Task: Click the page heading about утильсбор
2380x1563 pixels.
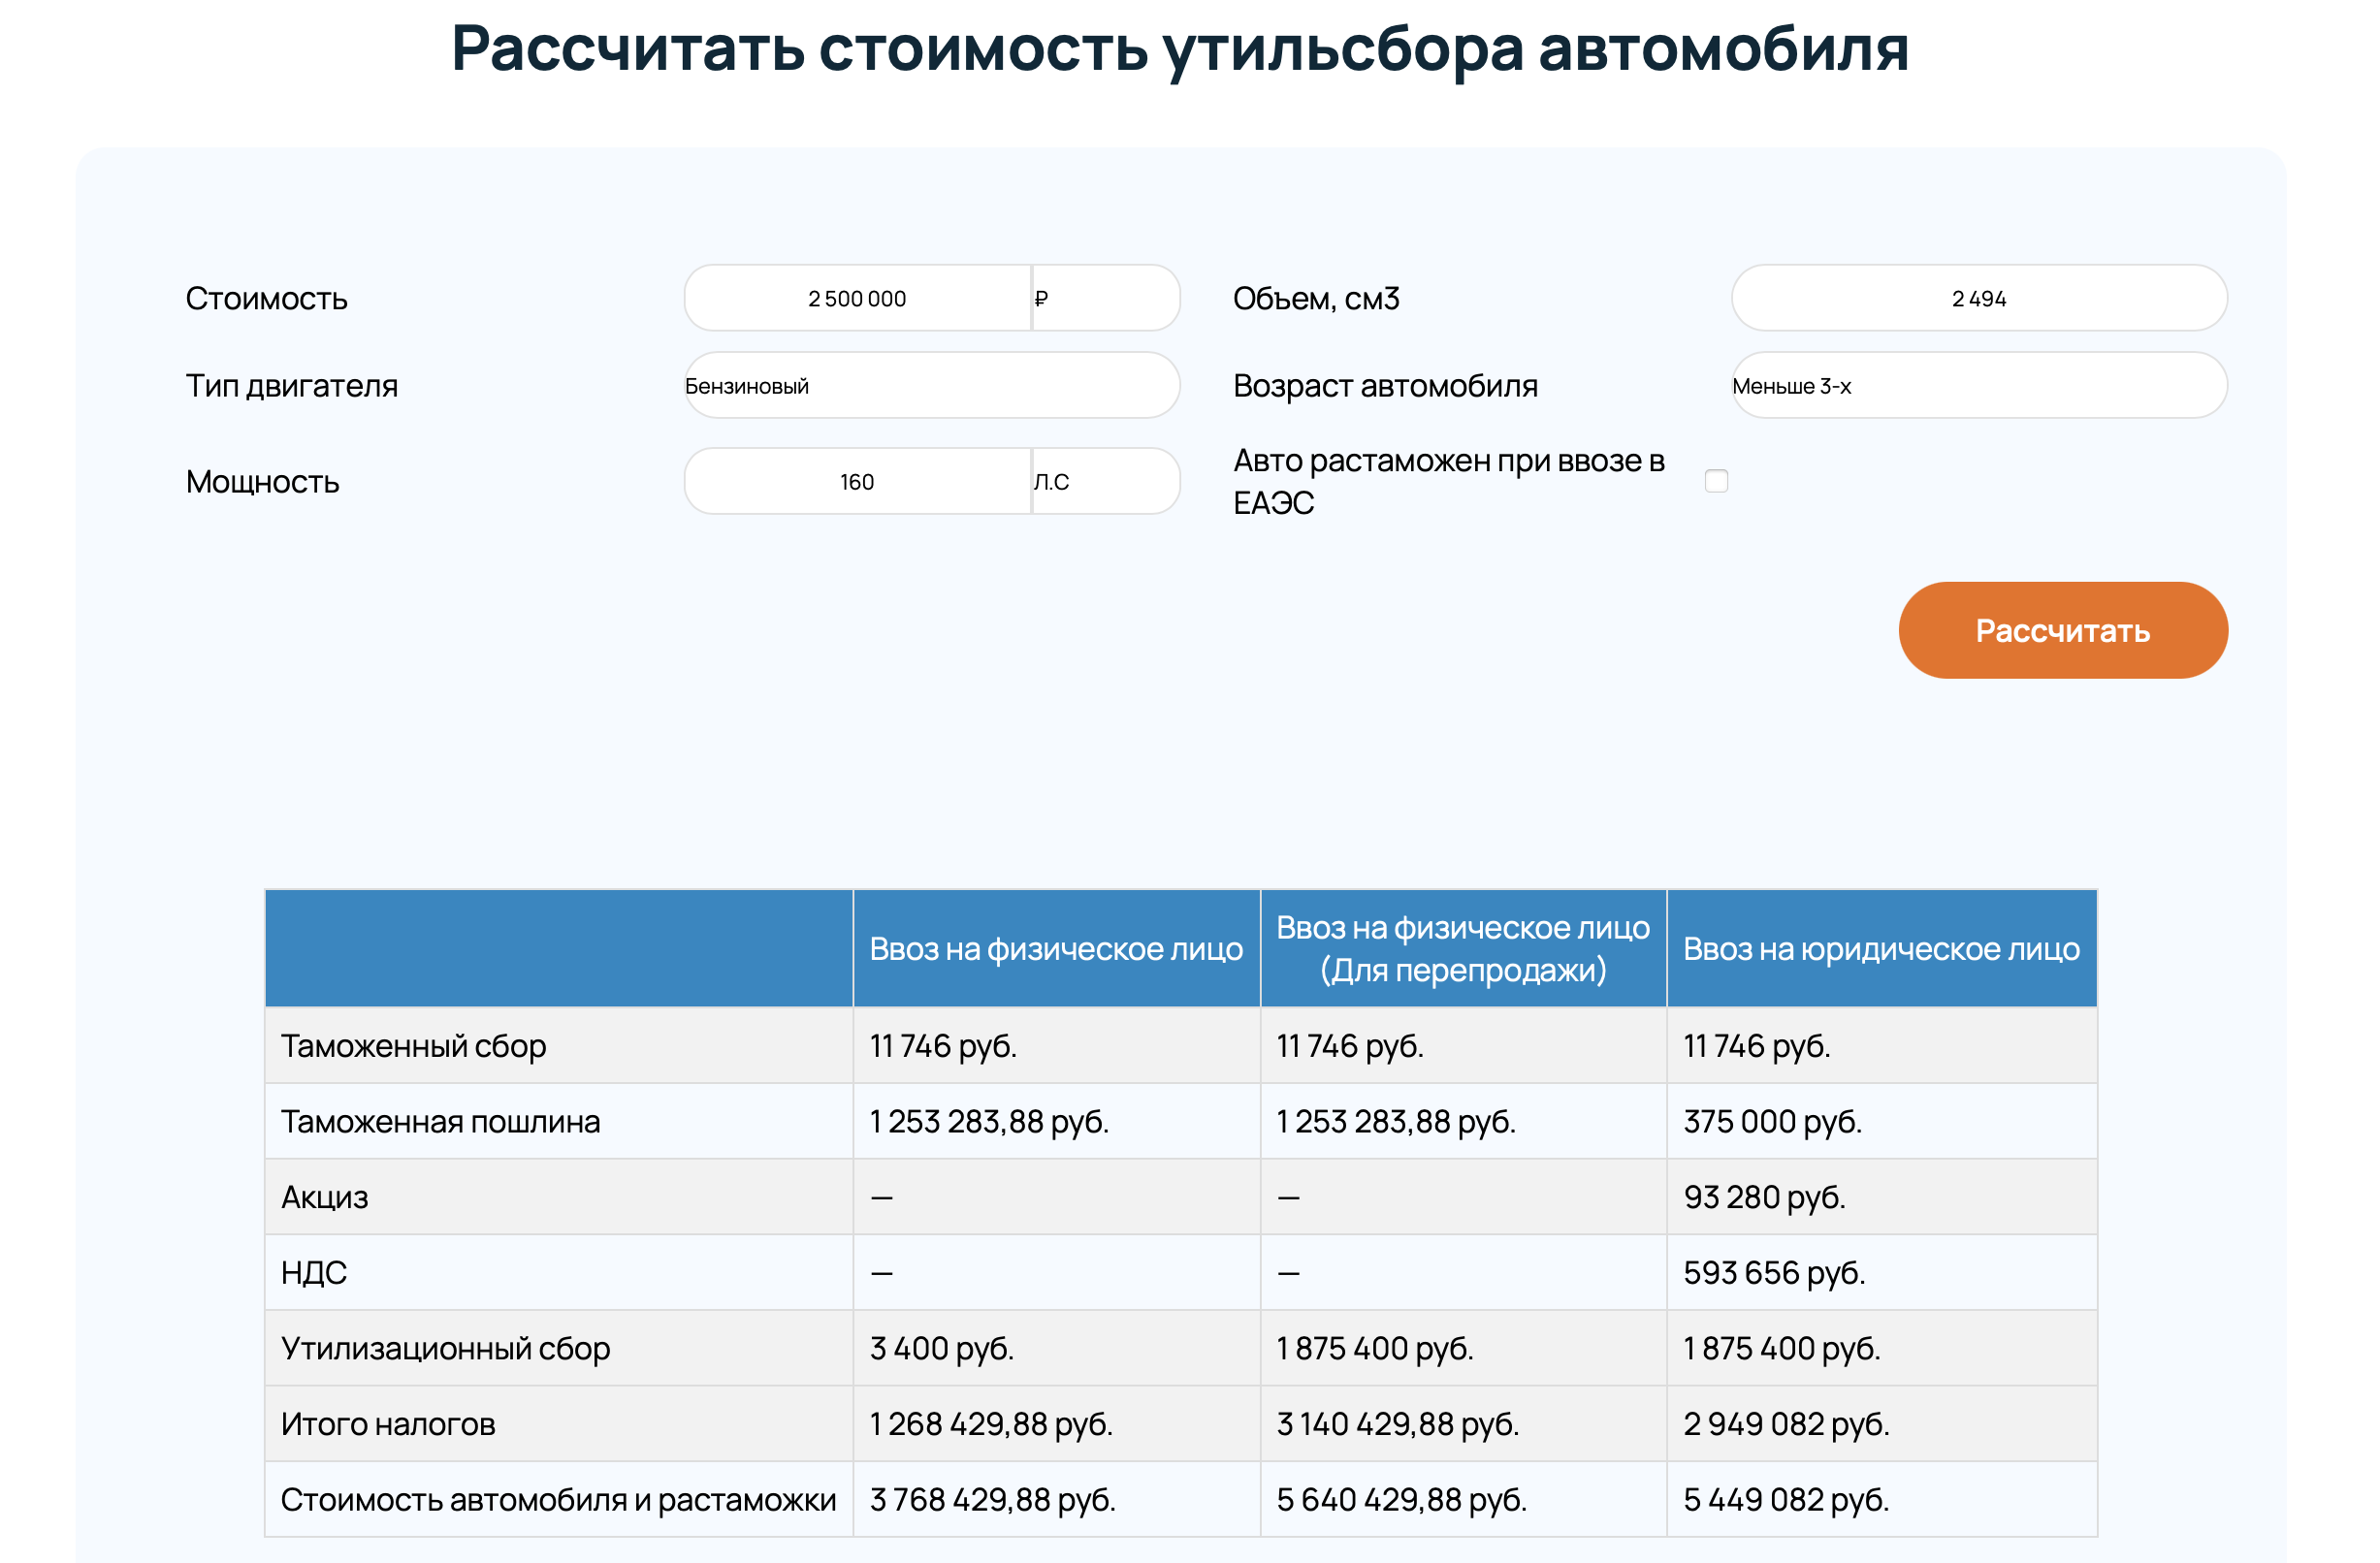Action: coord(1180,48)
